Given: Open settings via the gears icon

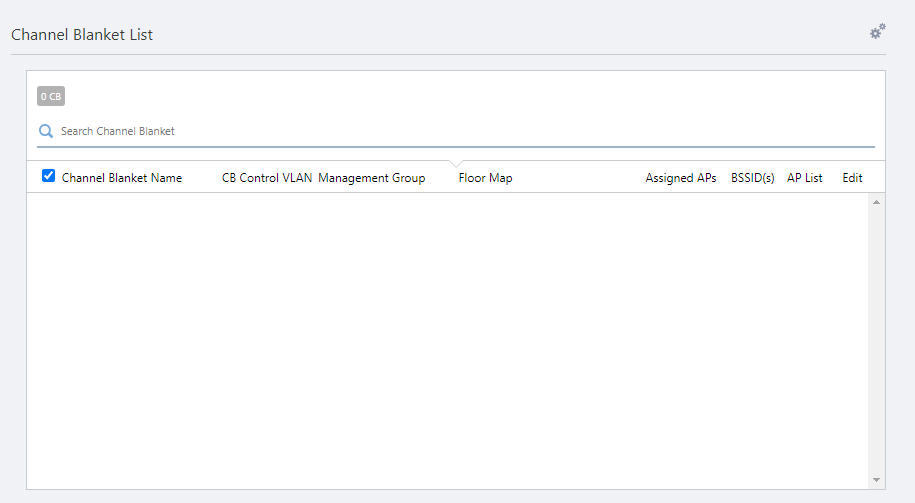Looking at the screenshot, I should tap(877, 32).
